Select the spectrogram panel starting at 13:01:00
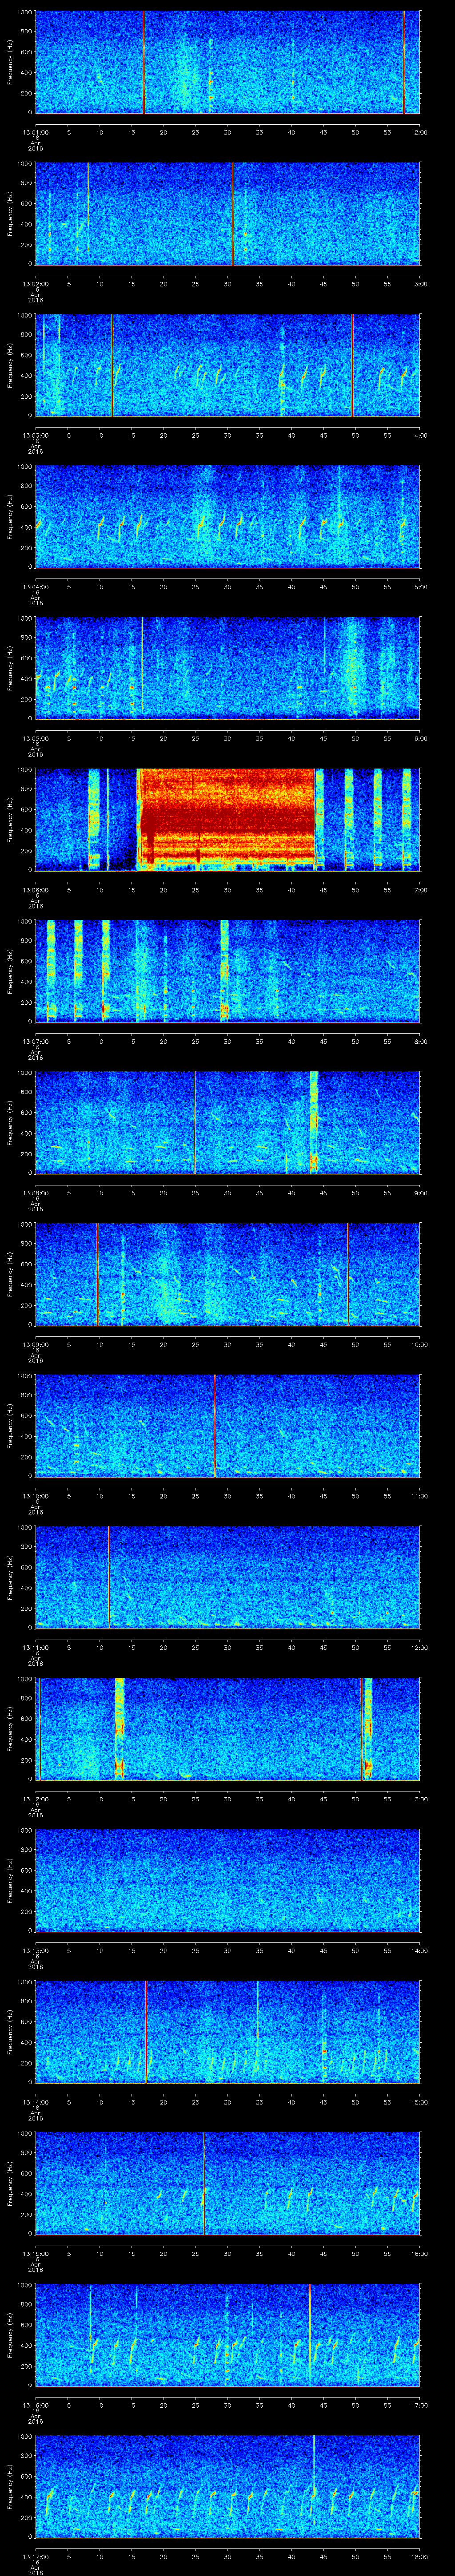The width and height of the screenshot is (455, 2576). point(228,62)
